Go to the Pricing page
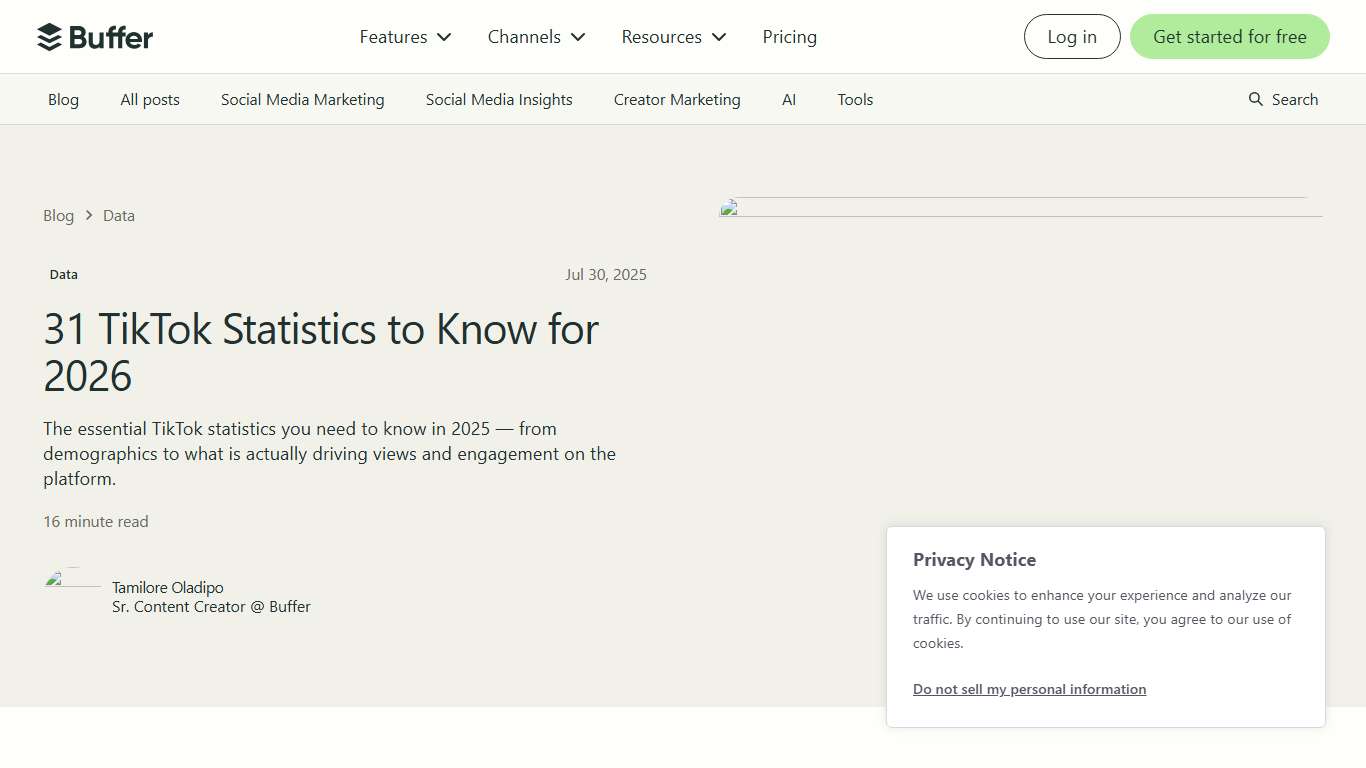This screenshot has height=768, width=1366. 789,37
